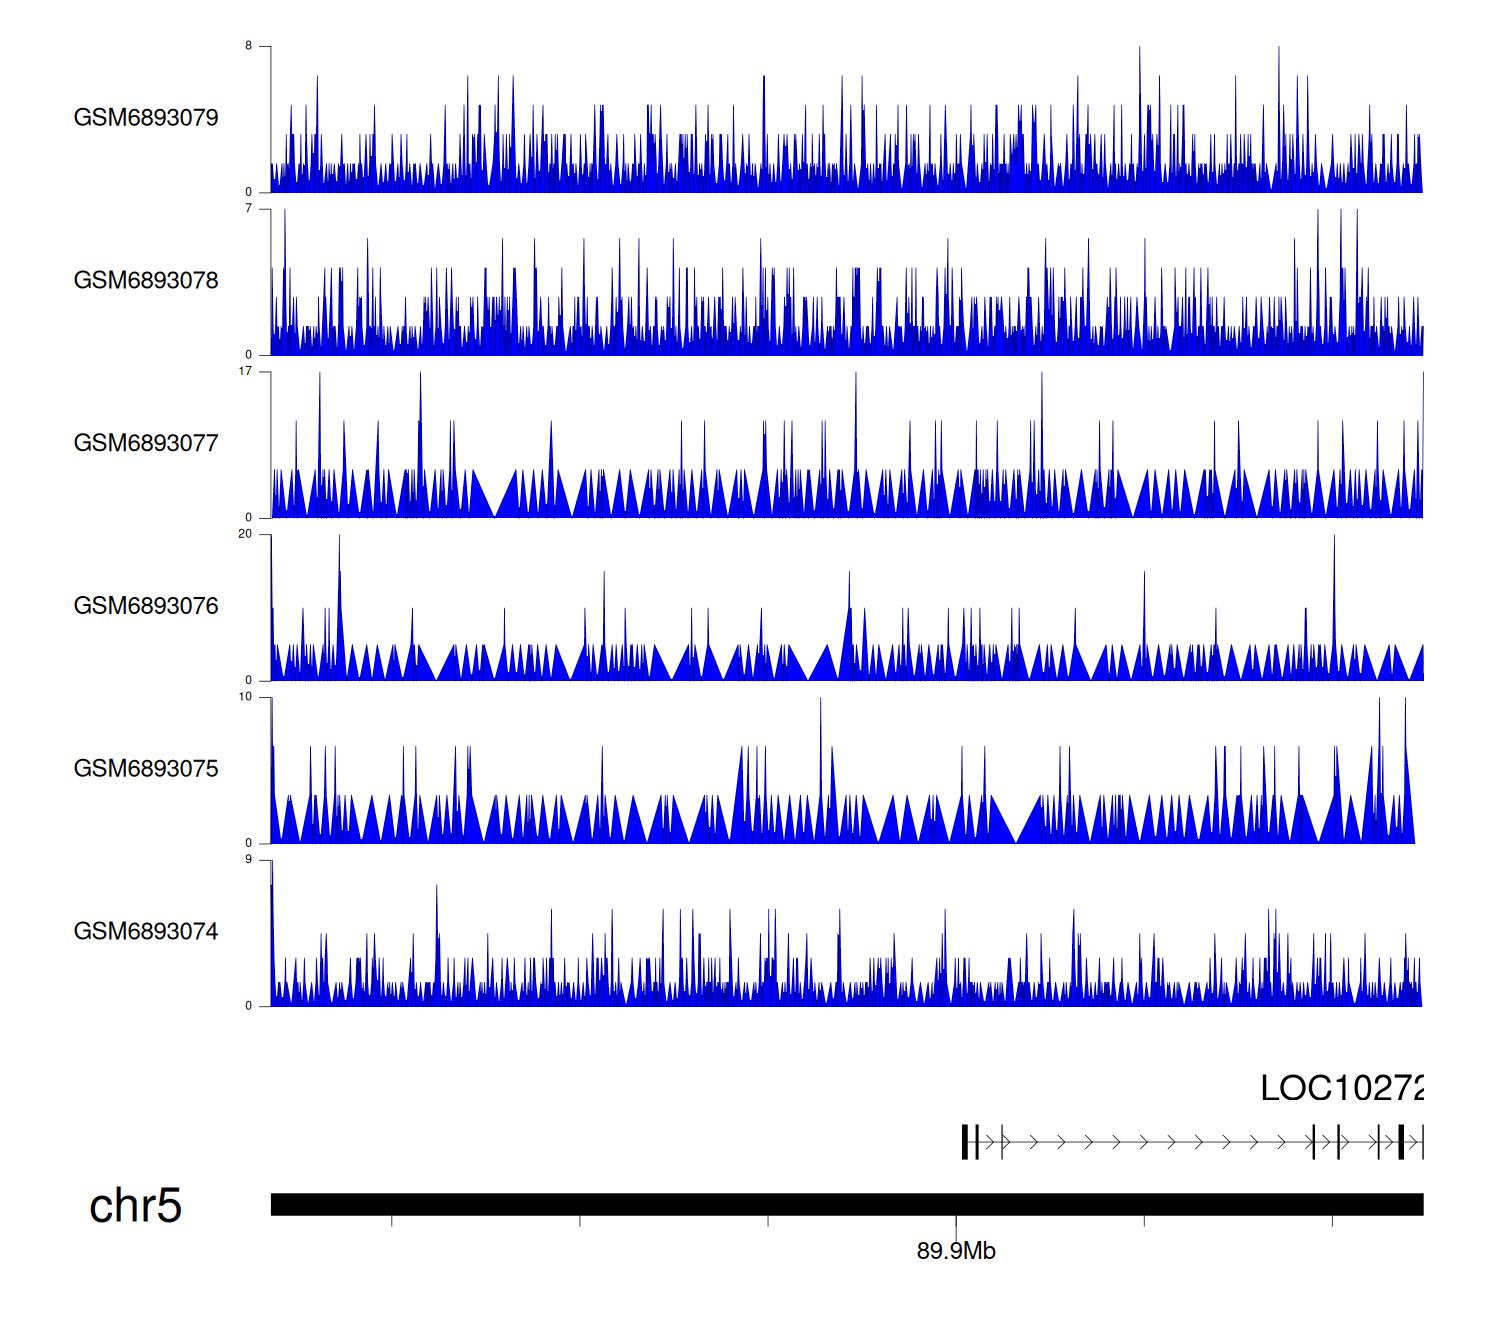Click y-axis maximum 10 on GSM6893075
The width and height of the screenshot is (1500, 1320).
pyautogui.click(x=245, y=697)
